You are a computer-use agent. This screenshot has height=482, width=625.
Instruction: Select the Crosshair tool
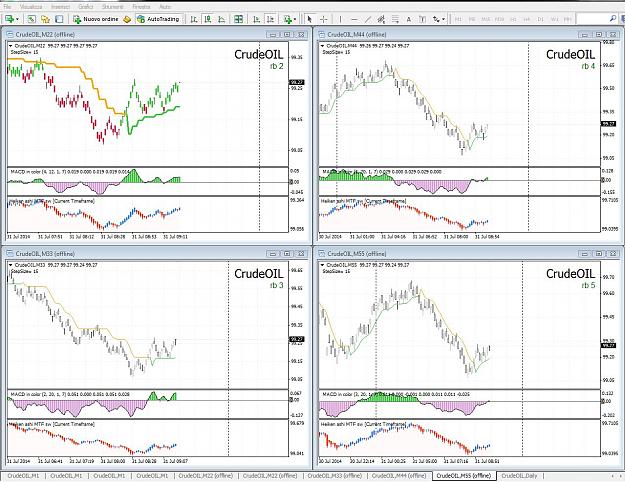(x=324, y=19)
